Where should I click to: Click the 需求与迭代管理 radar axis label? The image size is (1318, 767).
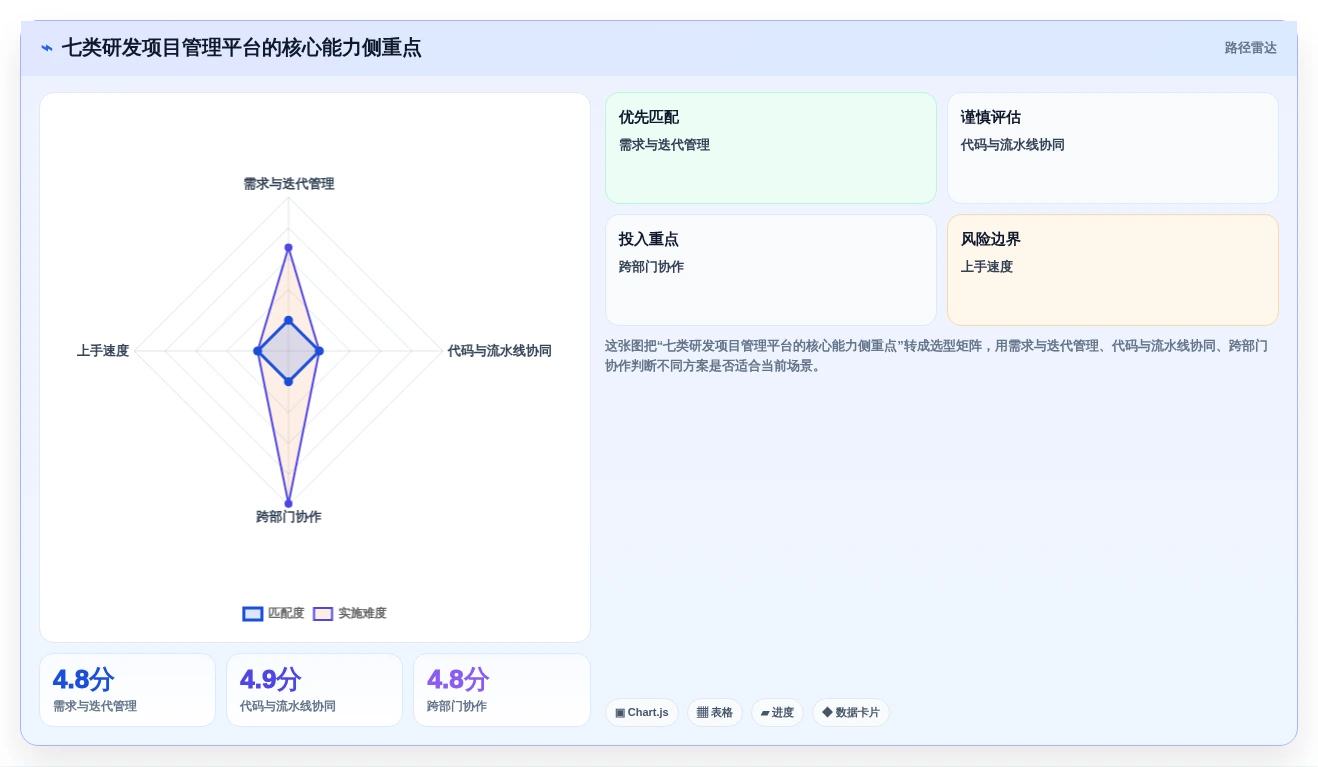289,184
